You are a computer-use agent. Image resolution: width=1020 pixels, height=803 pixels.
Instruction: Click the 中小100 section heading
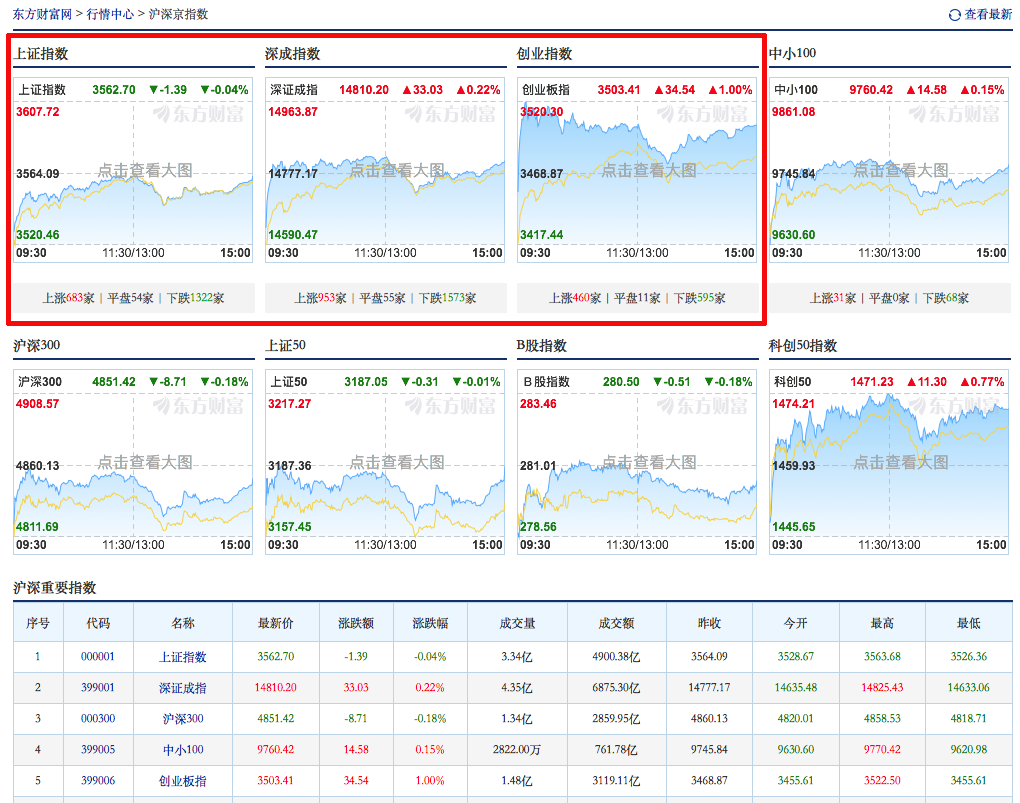click(792, 53)
